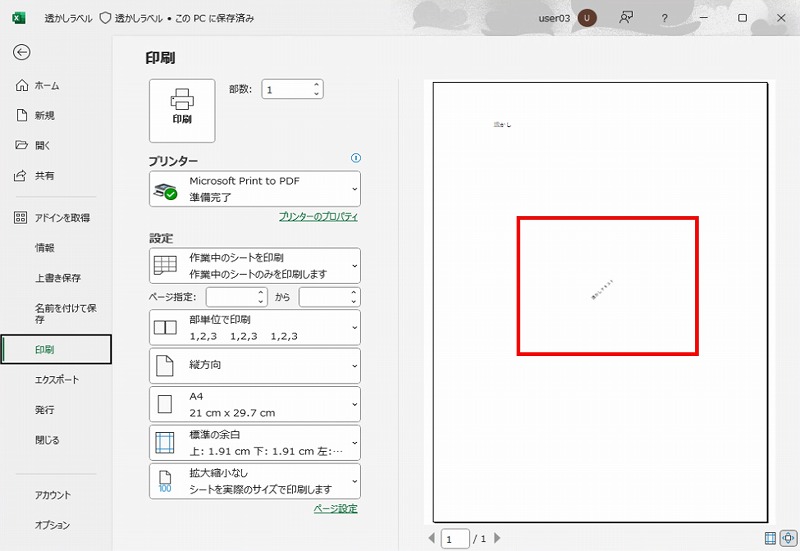Screen dimensions: 800x551
Task: Open the 縦方向 orientation dropdown
Action: tap(255, 366)
